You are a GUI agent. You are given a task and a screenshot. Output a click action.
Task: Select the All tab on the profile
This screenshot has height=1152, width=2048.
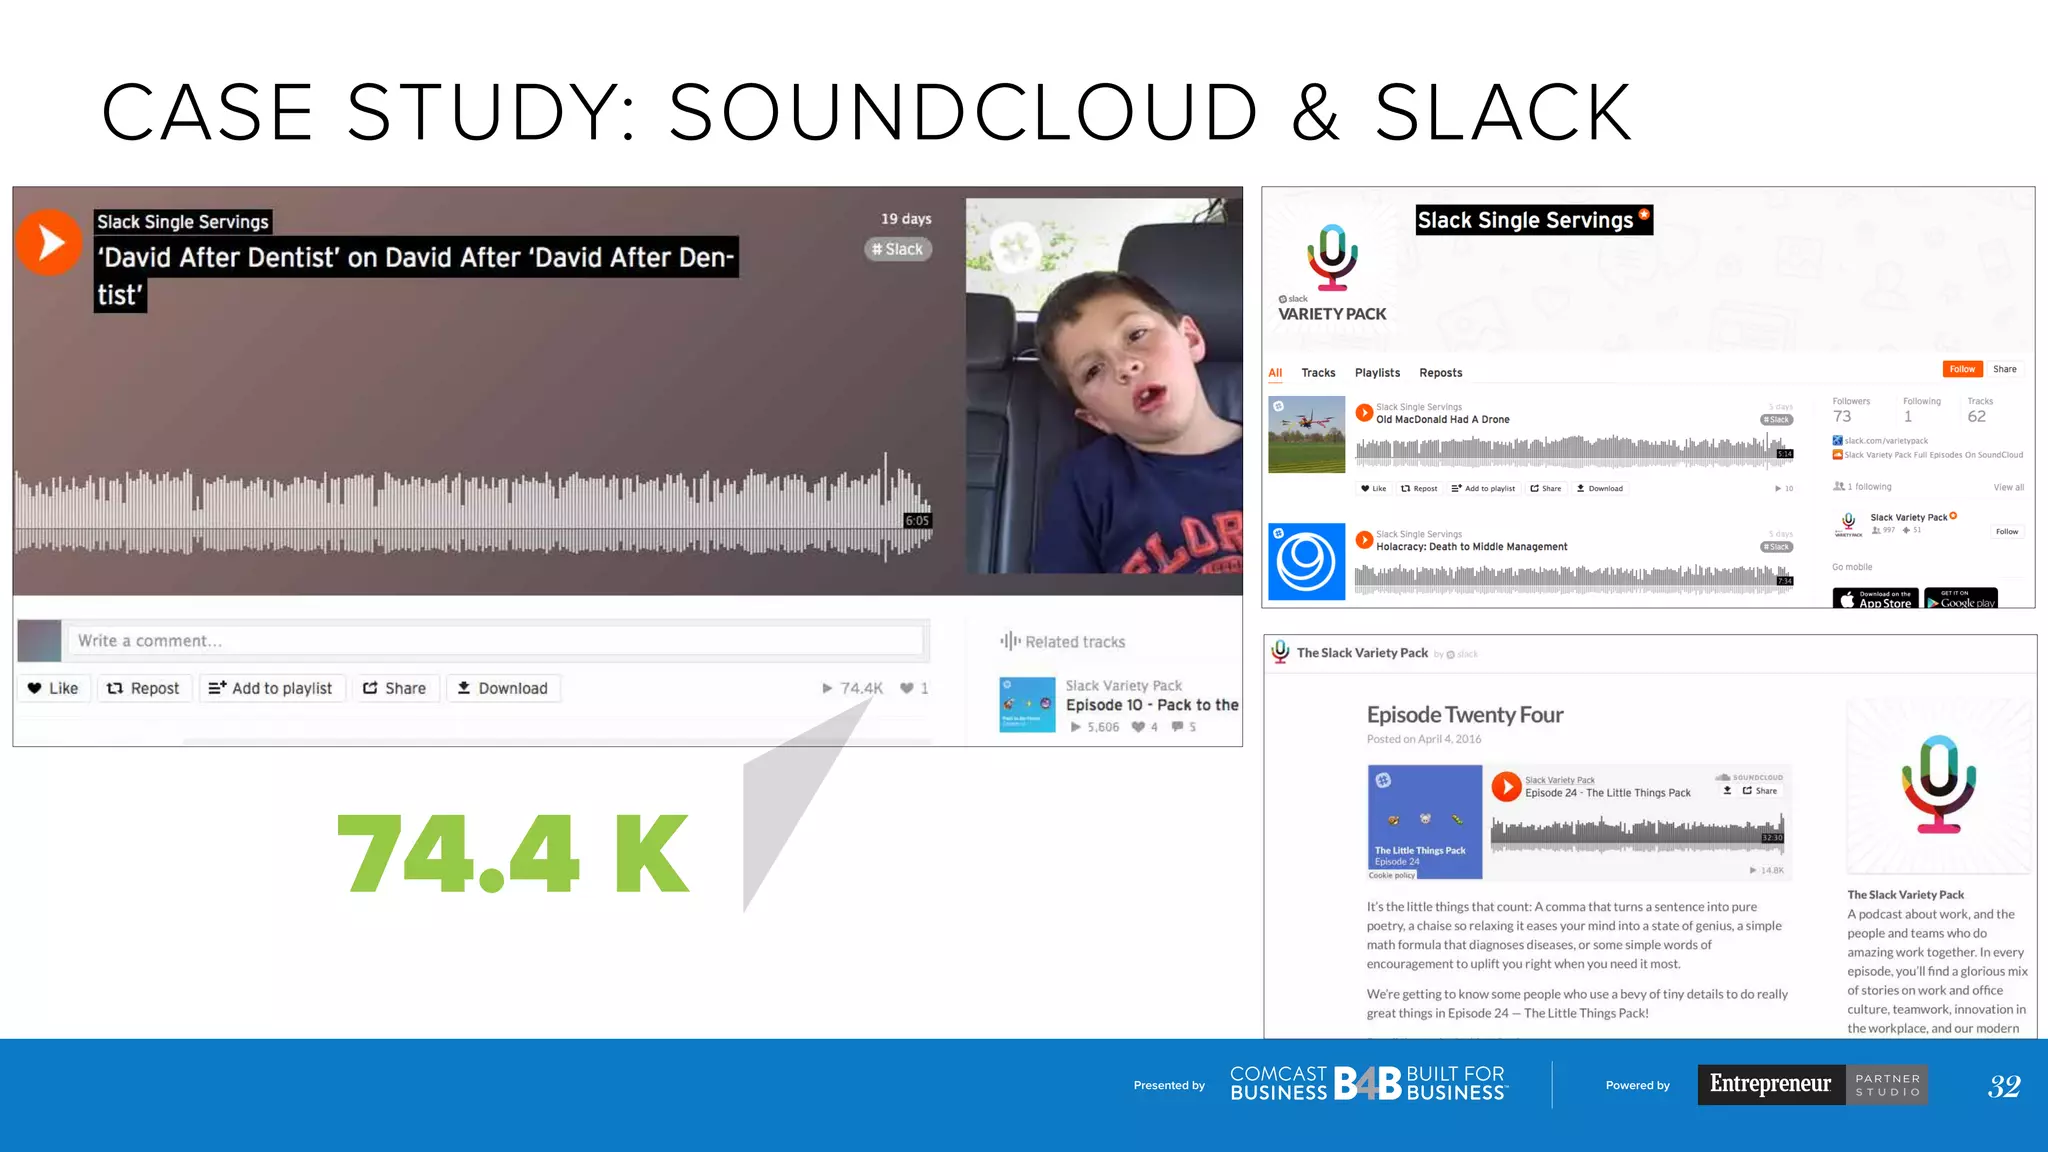pyautogui.click(x=1275, y=373)
